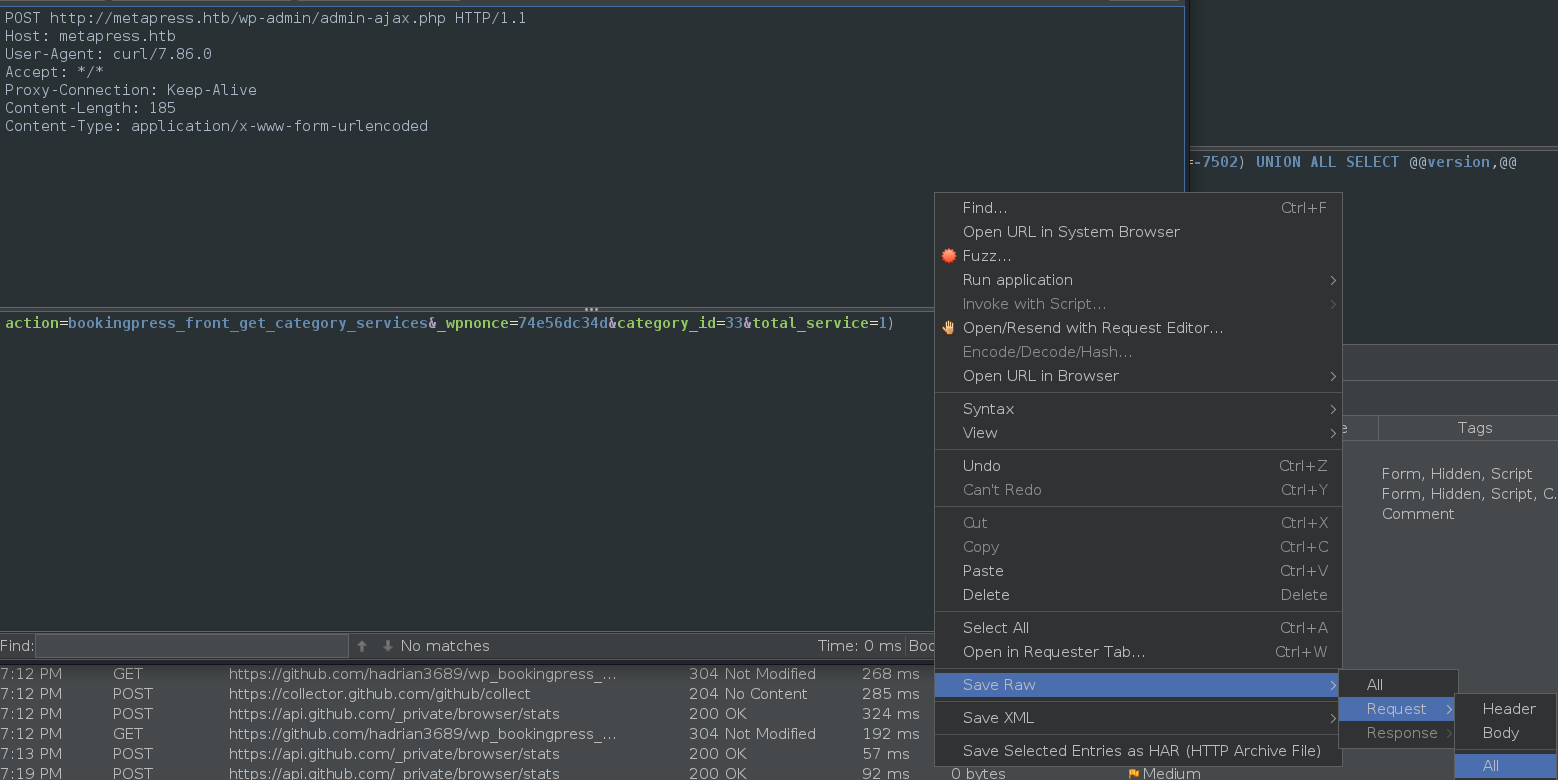
Task: Click the orange Medium risk flag icon
Action: pyautogui.click(x=1133, y=773)
